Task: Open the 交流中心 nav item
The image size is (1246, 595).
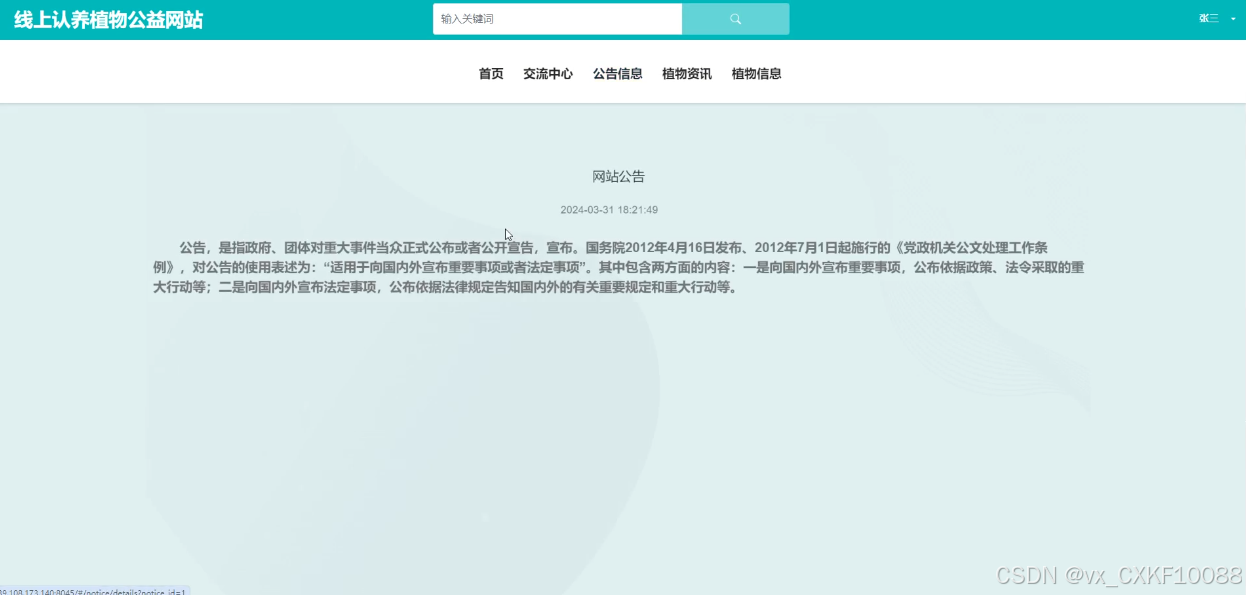Action: [548, 74]
